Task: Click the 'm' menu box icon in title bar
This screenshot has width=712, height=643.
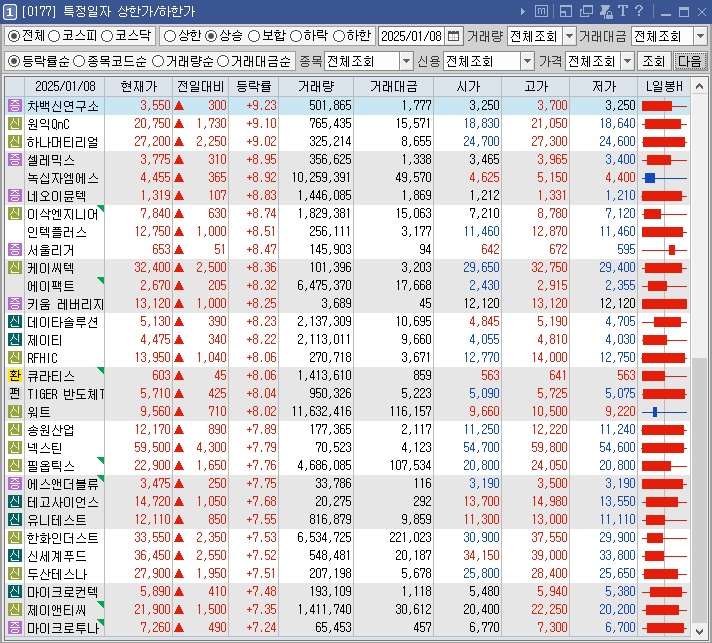Action: 541,11
